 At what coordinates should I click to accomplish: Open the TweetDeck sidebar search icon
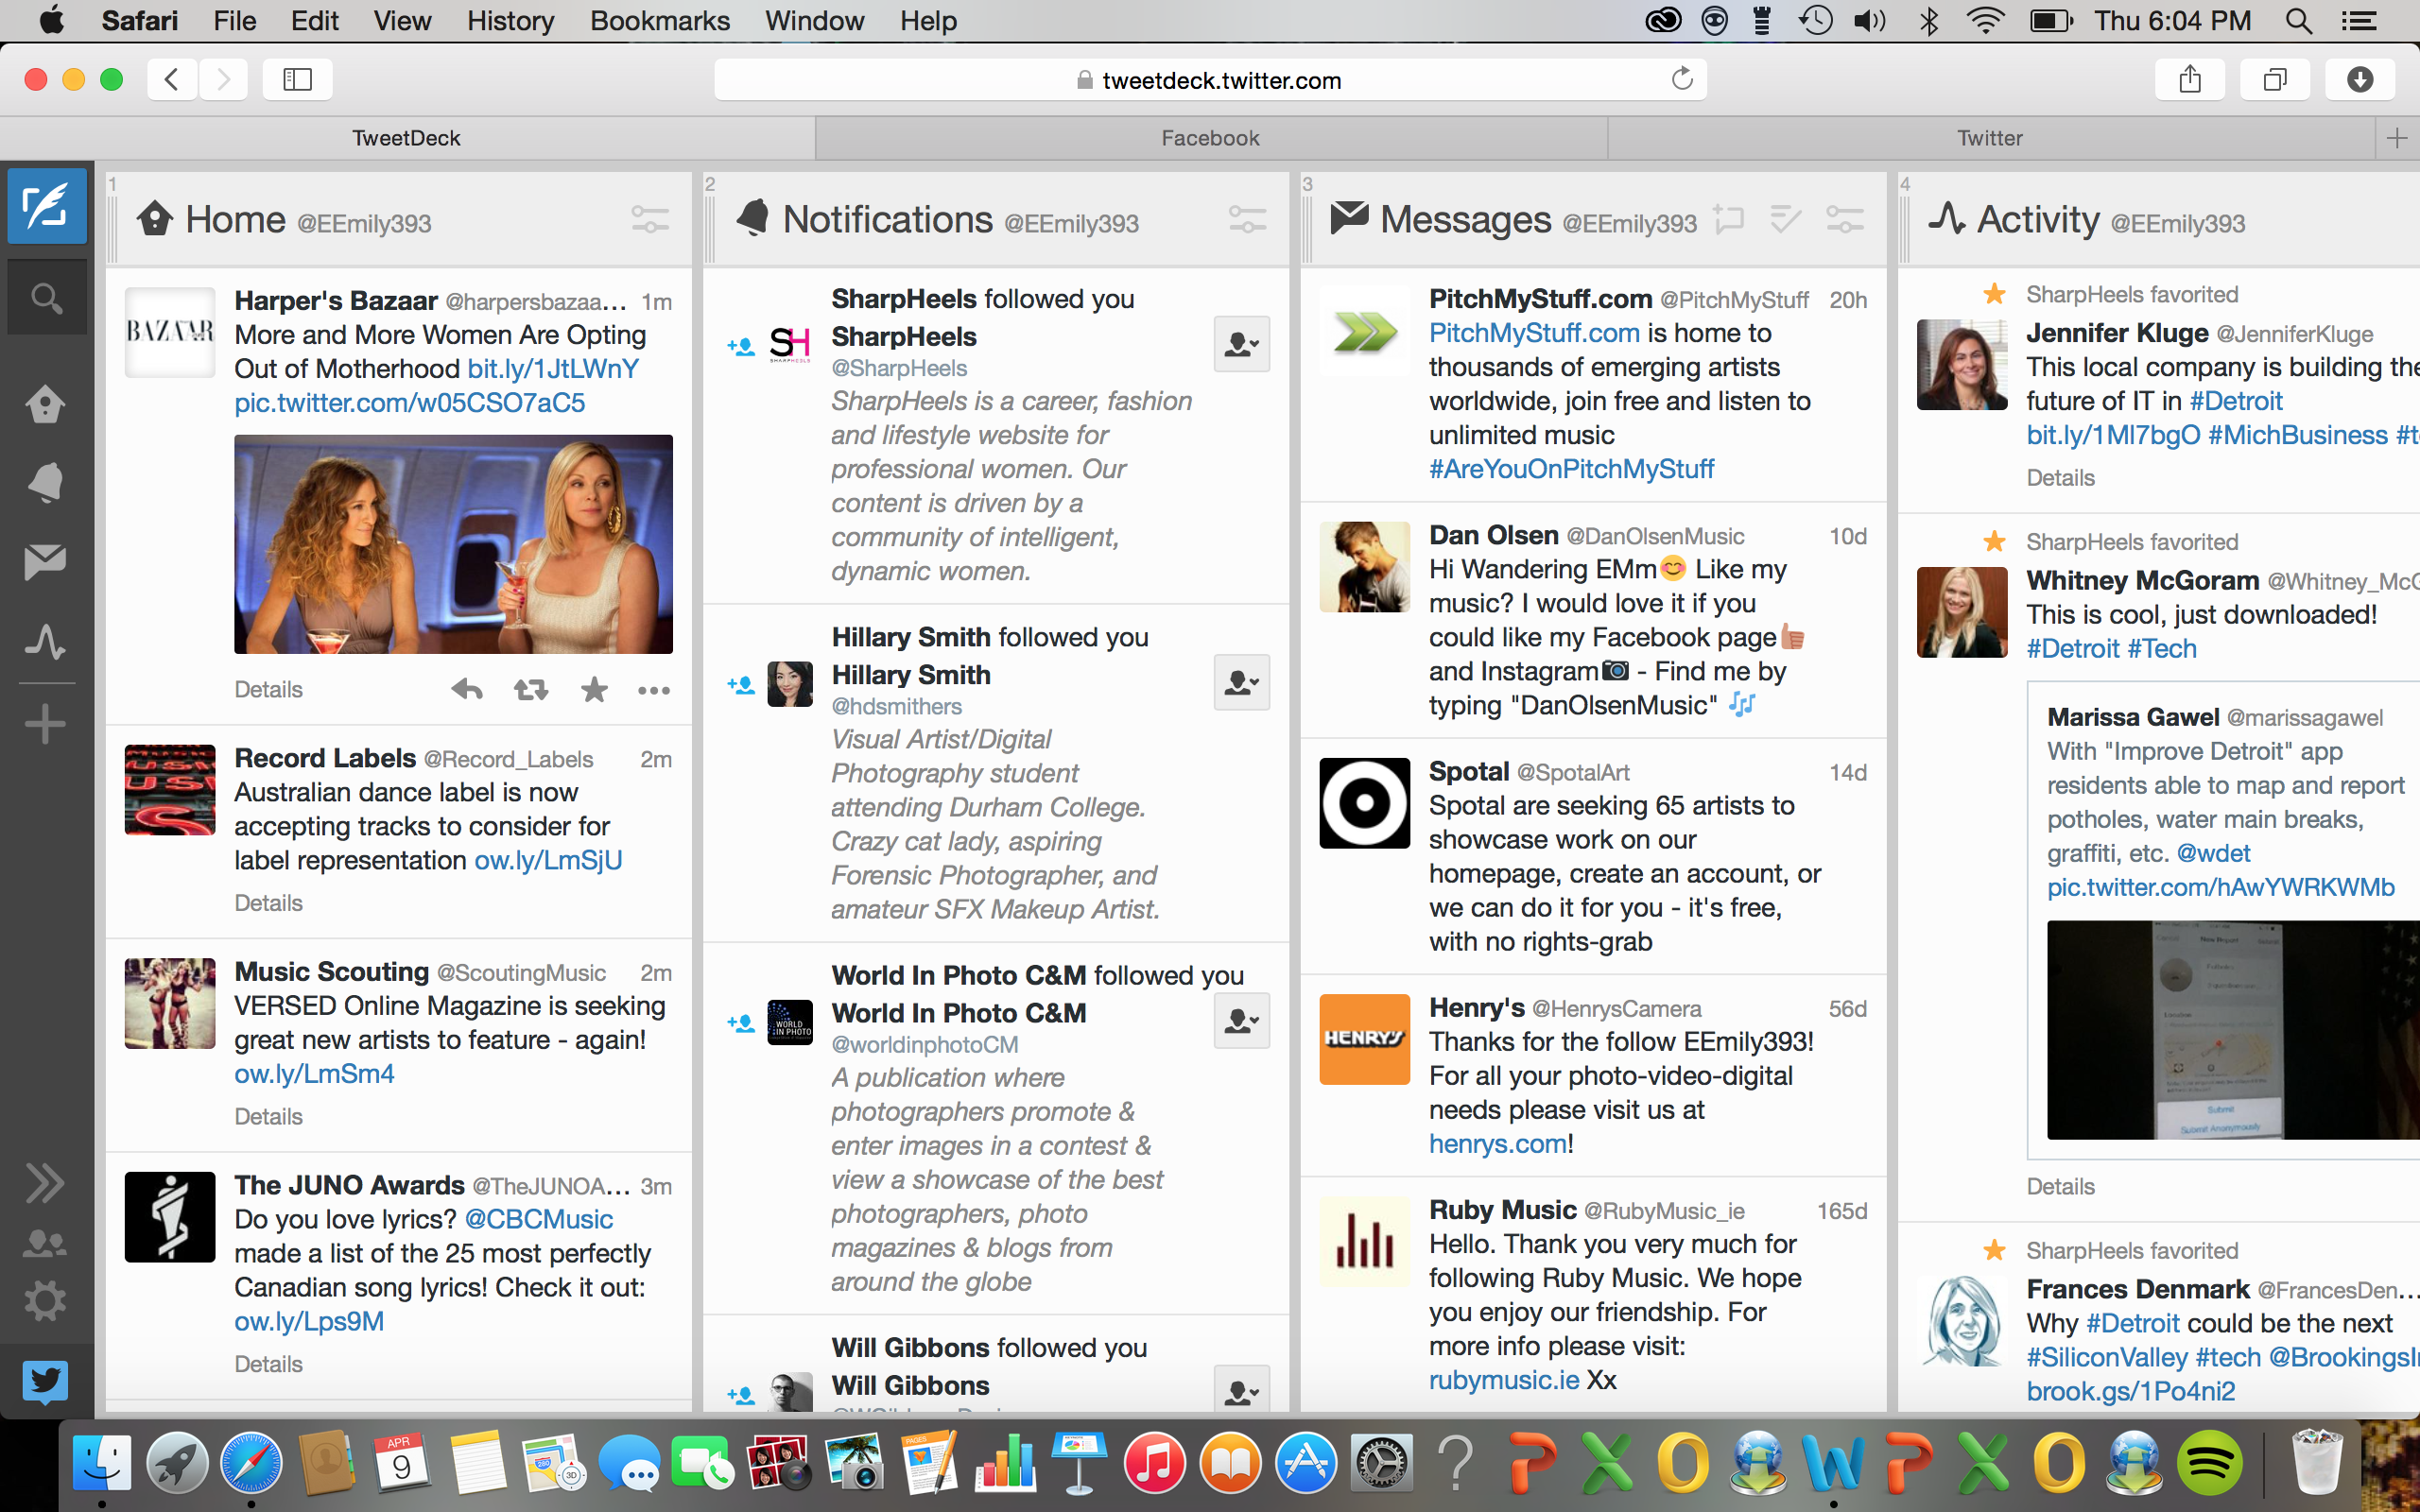46,298
